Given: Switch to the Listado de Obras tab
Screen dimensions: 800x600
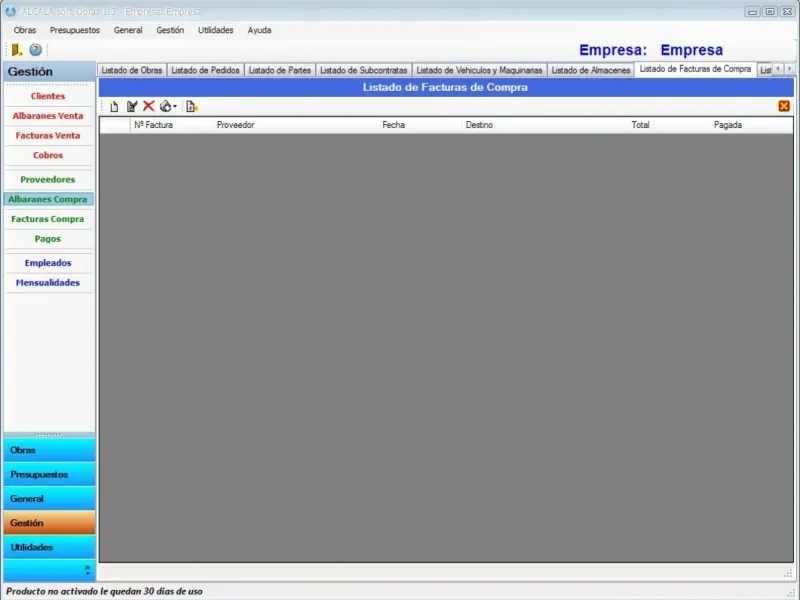Looking at the screenshot, I should click(x=132, y=70).
